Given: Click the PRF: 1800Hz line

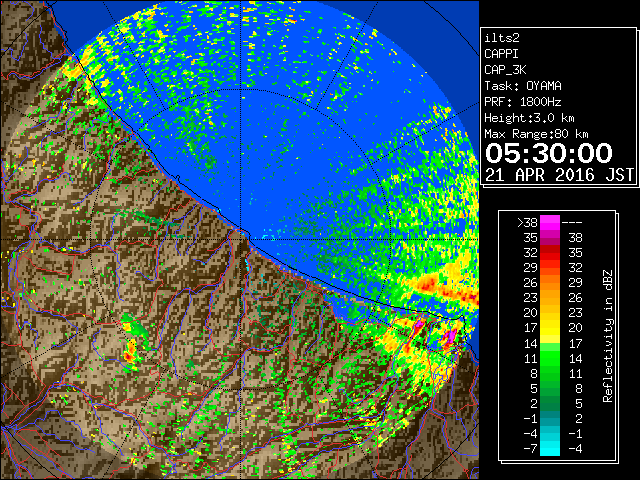Looking at the screenshot, I should (x=523, y=102).
